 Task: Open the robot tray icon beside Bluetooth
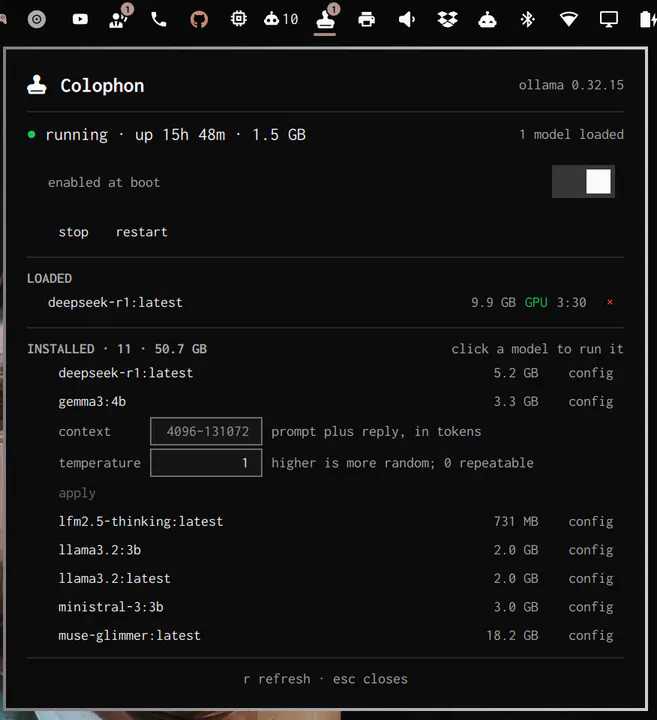487,19
